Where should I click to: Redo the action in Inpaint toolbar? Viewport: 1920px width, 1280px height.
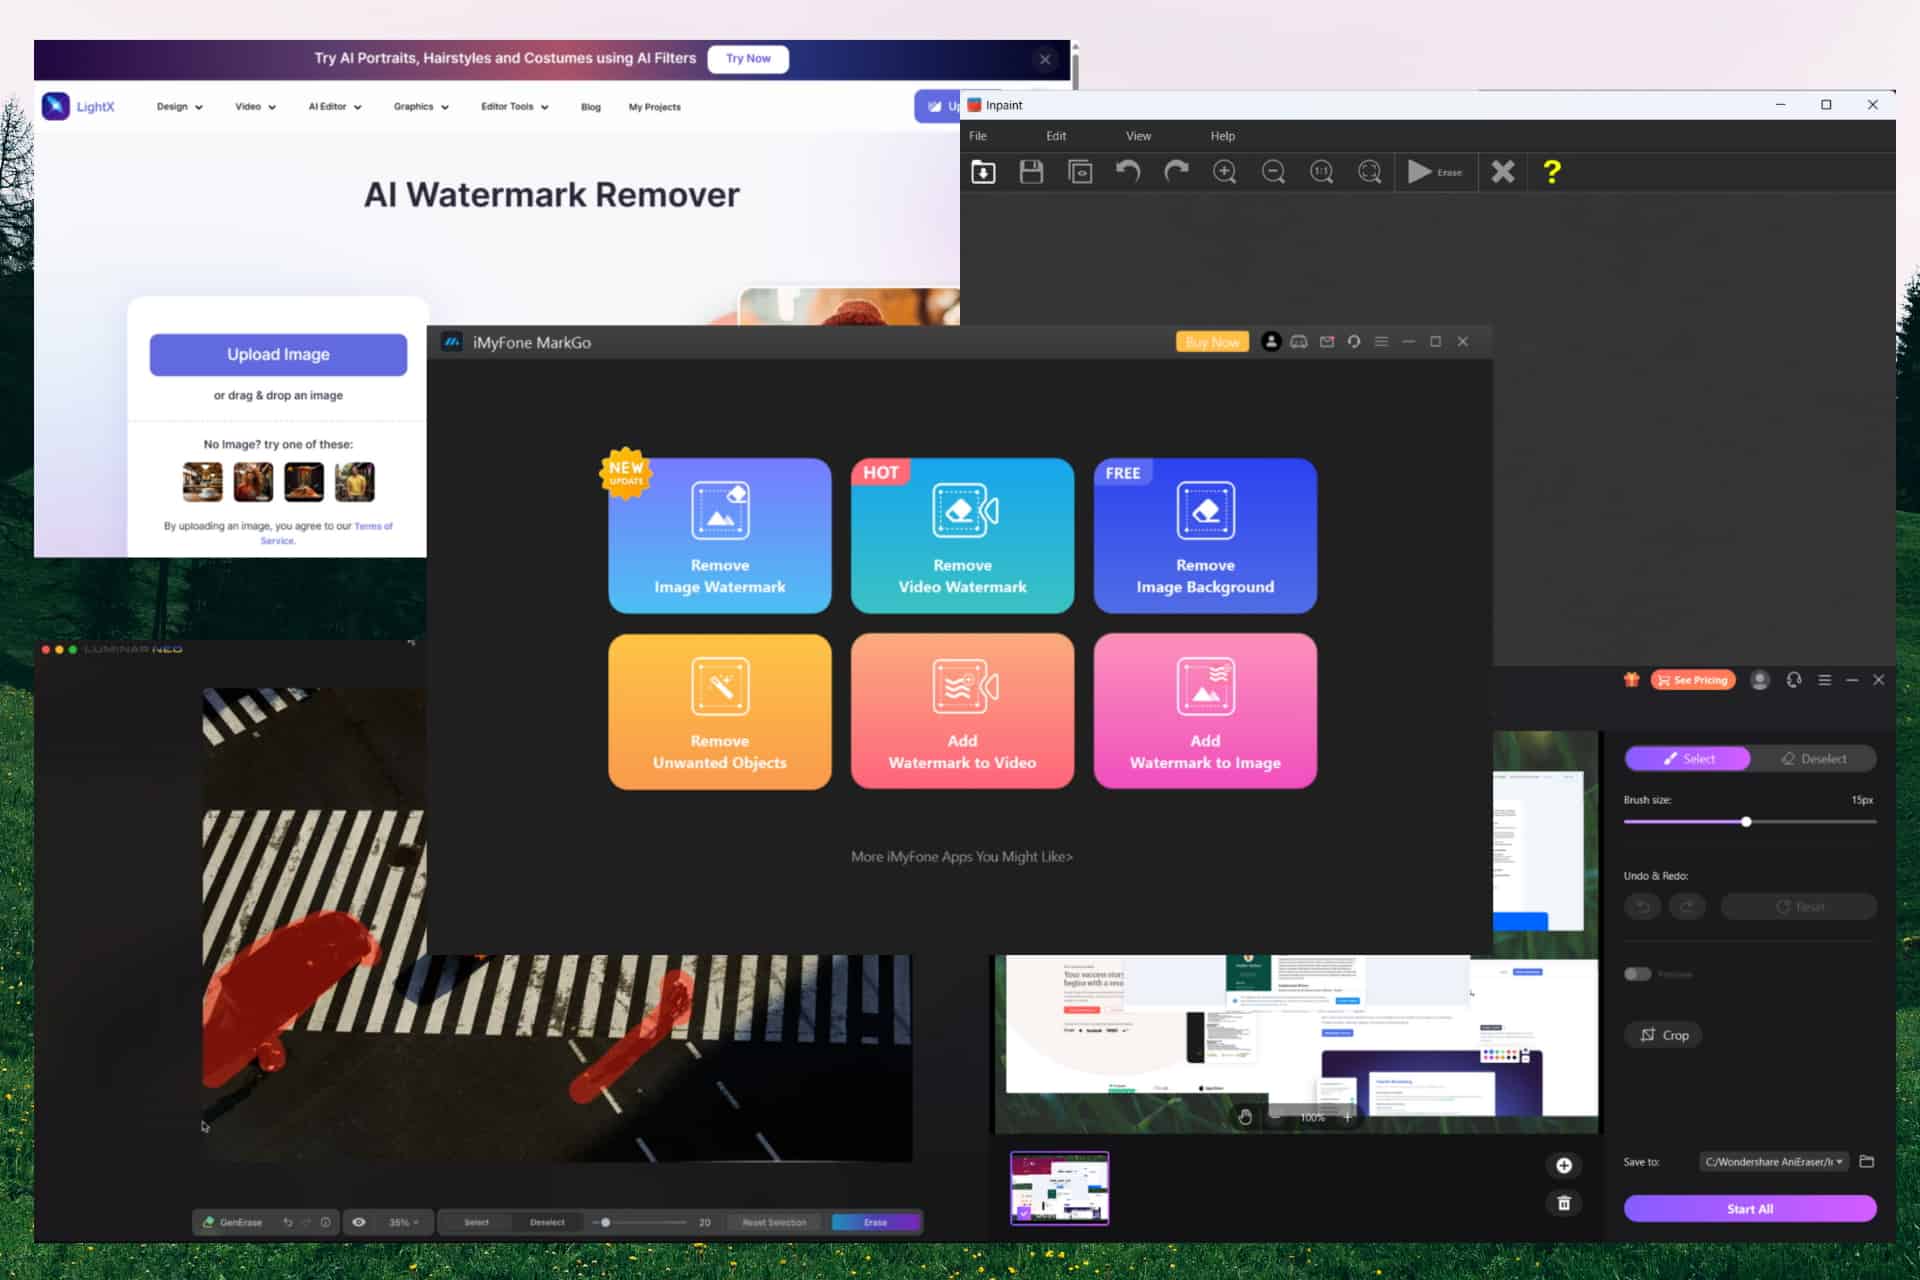coord(1176,172)
